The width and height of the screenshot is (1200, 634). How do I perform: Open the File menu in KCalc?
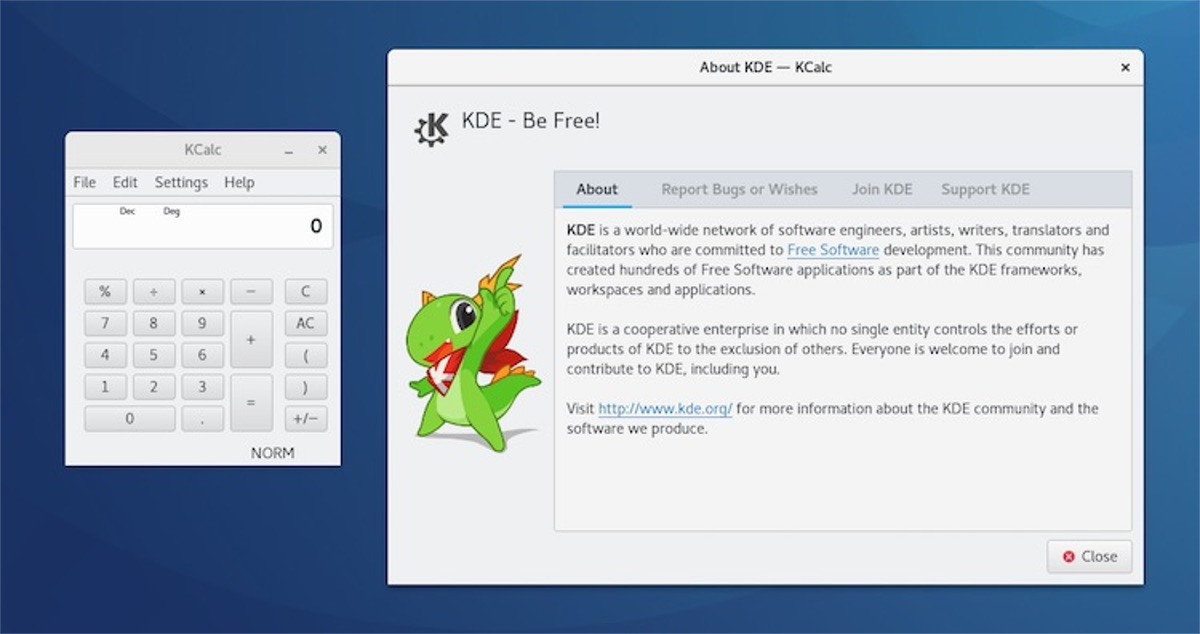pyautogui.click(x=85, y=182)
